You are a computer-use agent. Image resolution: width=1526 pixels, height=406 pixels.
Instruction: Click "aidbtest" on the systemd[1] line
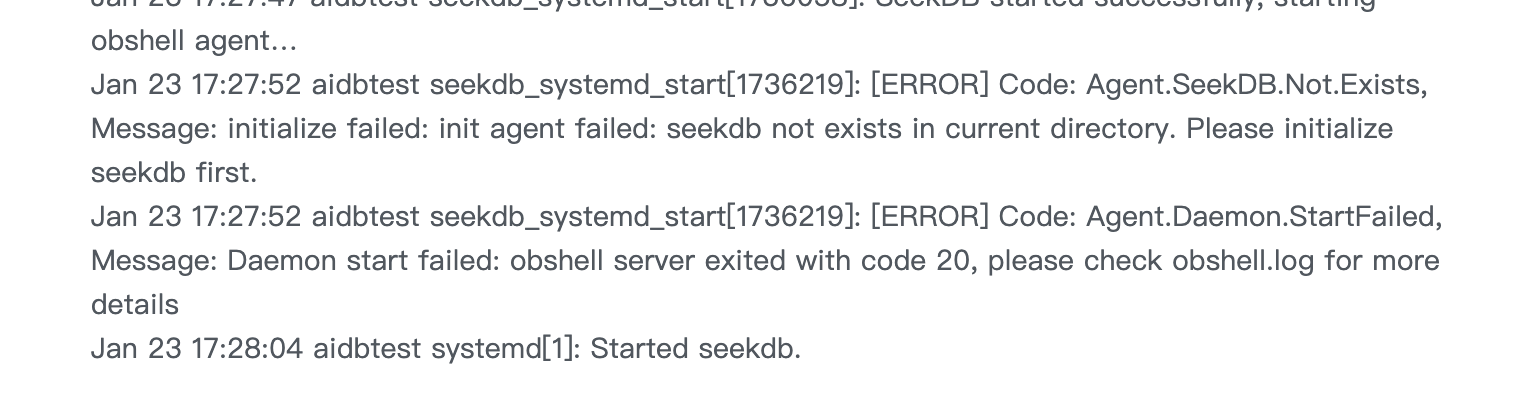367,349
